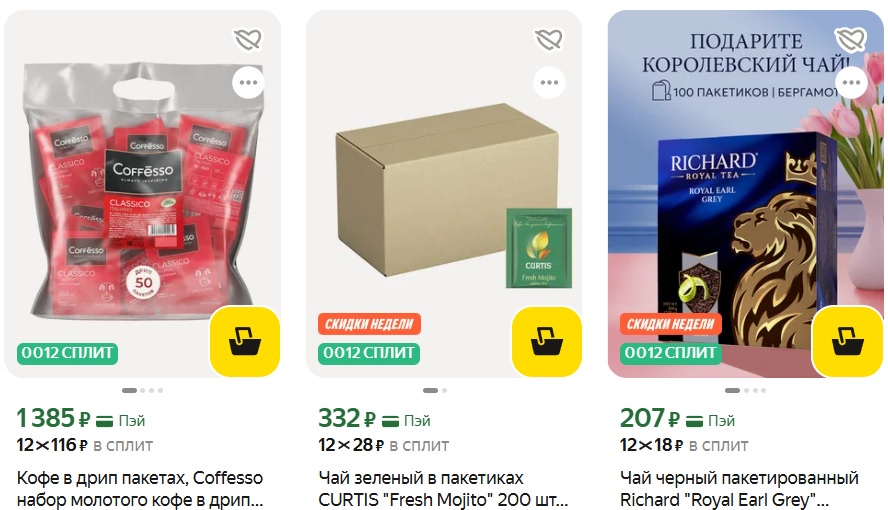
Task: Add CURTIS Fresh Mojito tea to cart
Action: pyautogui.click(x=547, y=342)
